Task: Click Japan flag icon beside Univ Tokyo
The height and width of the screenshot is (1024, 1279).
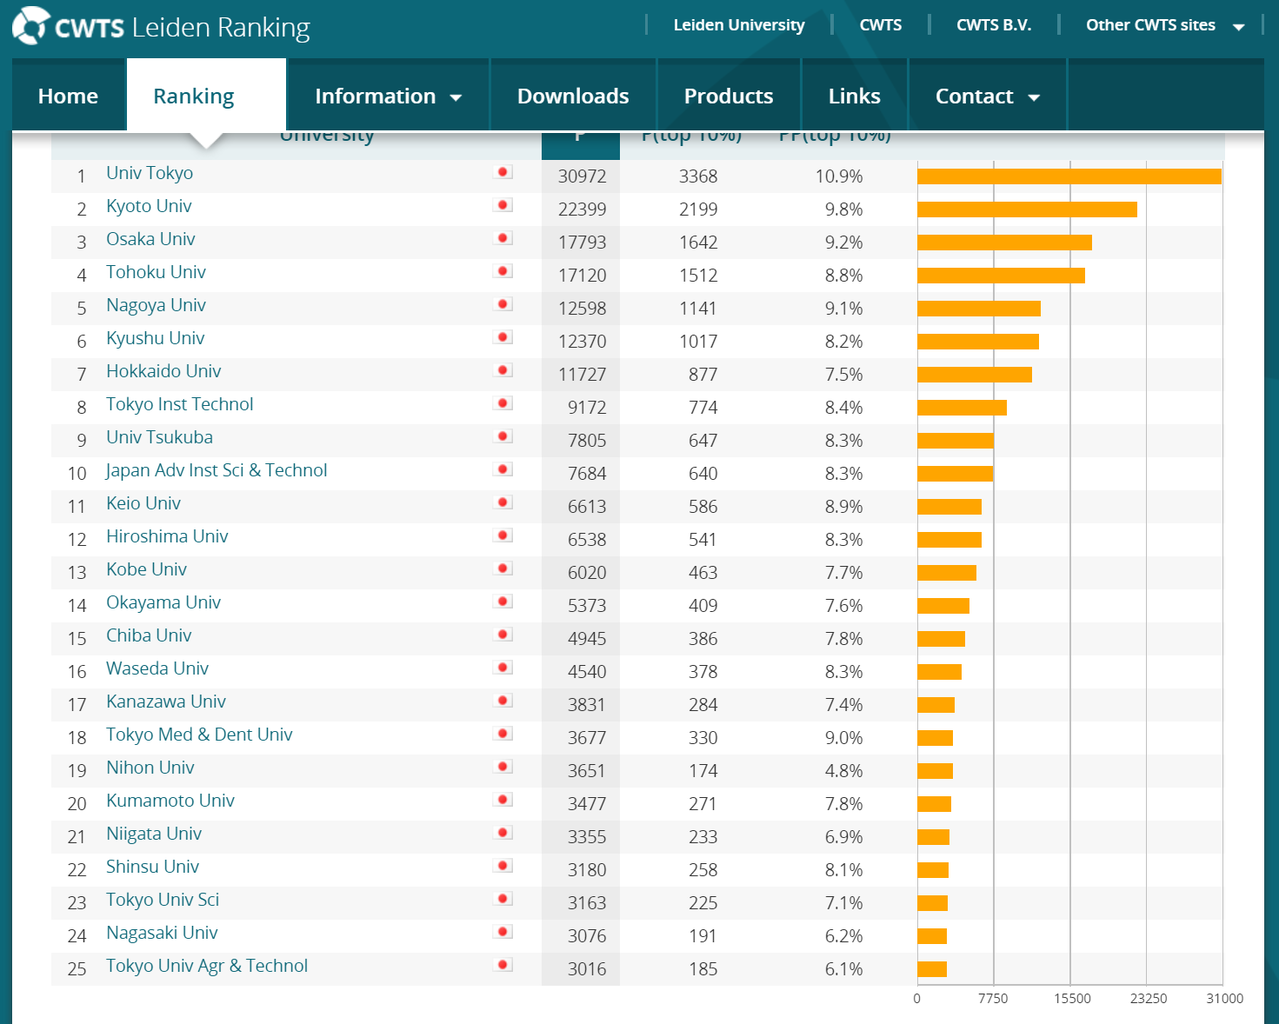Action: pyautogui.click(x=504, y=172)
